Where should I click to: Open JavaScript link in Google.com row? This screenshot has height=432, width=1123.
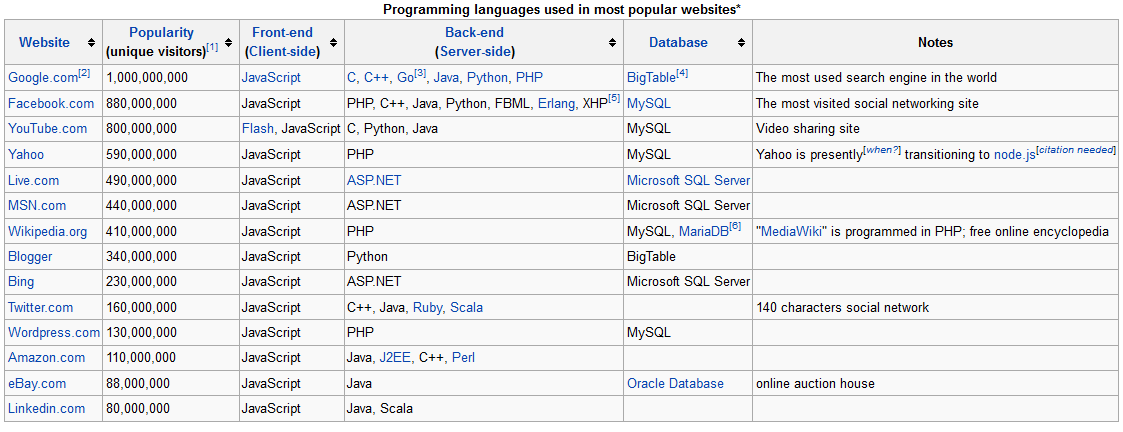(x=271, y=77)
